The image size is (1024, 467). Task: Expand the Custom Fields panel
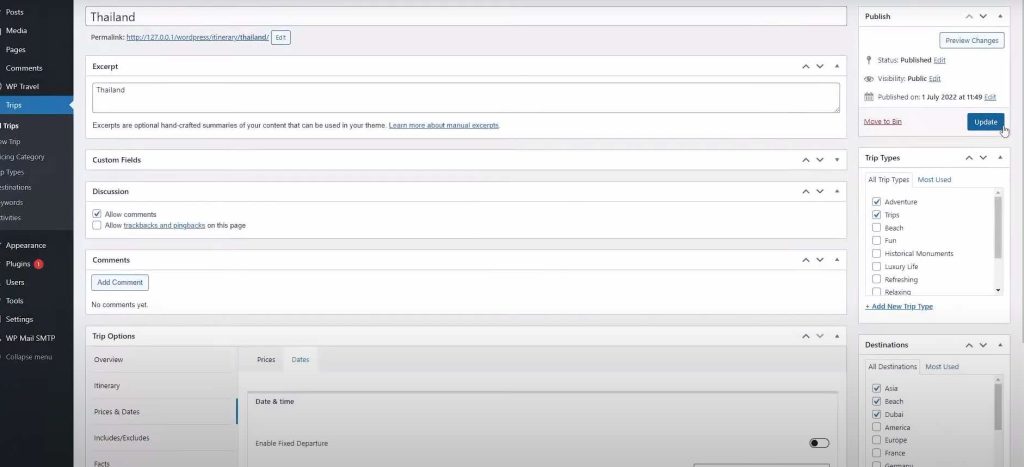click(837, 160)
